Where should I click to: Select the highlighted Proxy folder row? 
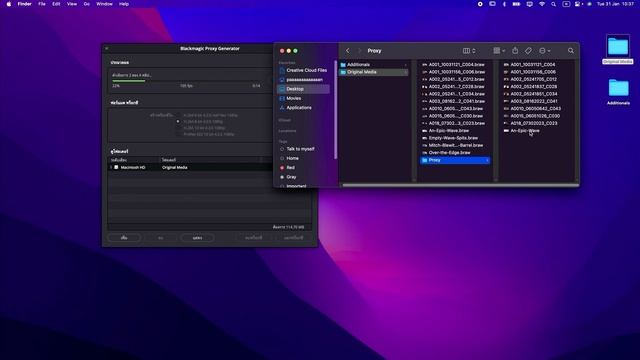(x=455, y=160)
